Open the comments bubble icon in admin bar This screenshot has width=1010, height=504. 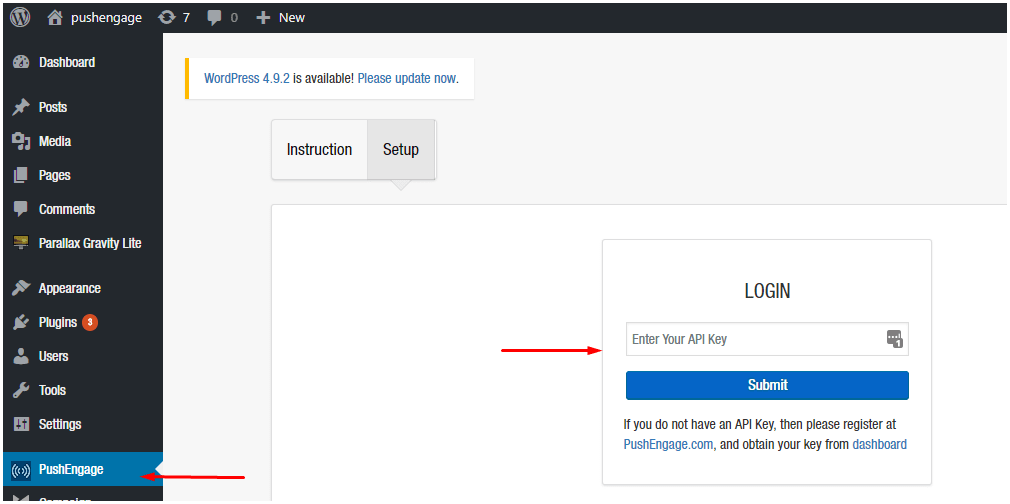click(x=214, y=18)
